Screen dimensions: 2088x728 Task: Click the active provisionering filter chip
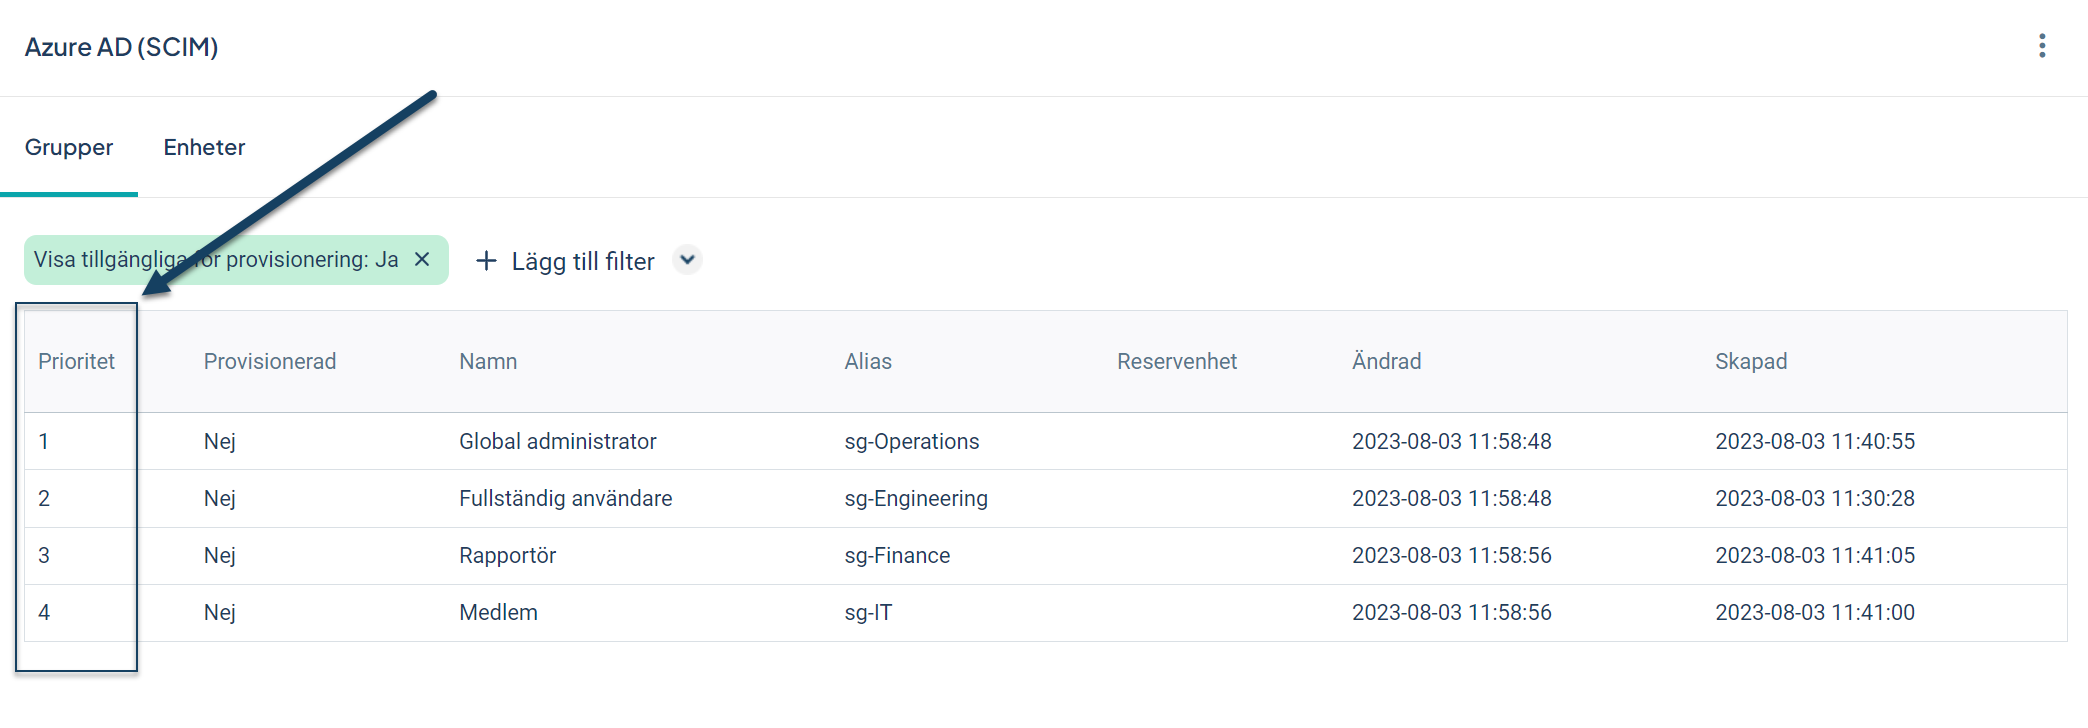pyautogui.click(x=236, y=260)
